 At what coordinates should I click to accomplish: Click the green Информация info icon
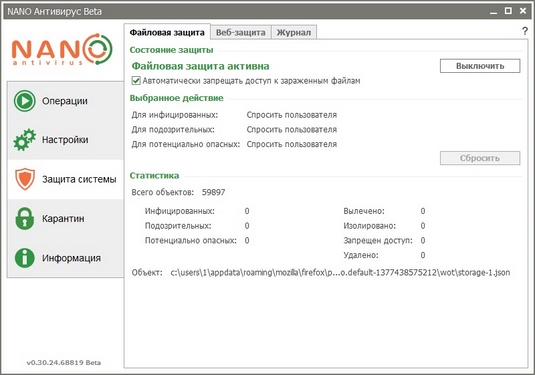[x=25, y=258]
